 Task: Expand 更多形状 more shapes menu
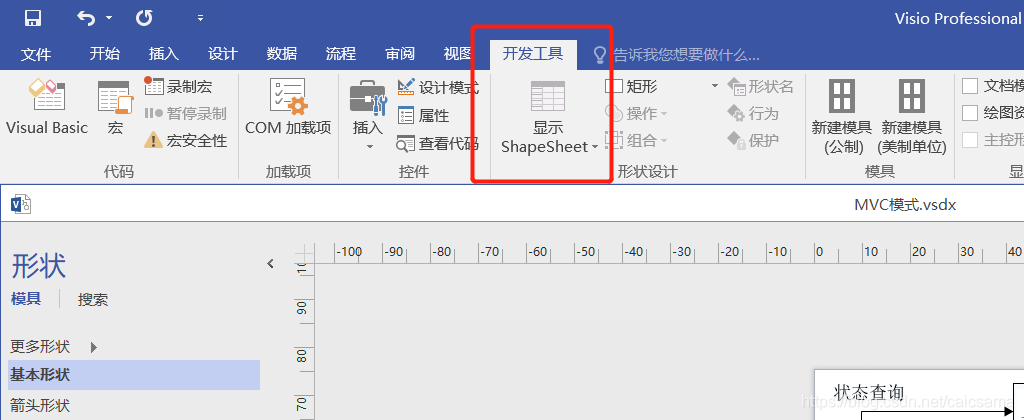click(54, 346)
